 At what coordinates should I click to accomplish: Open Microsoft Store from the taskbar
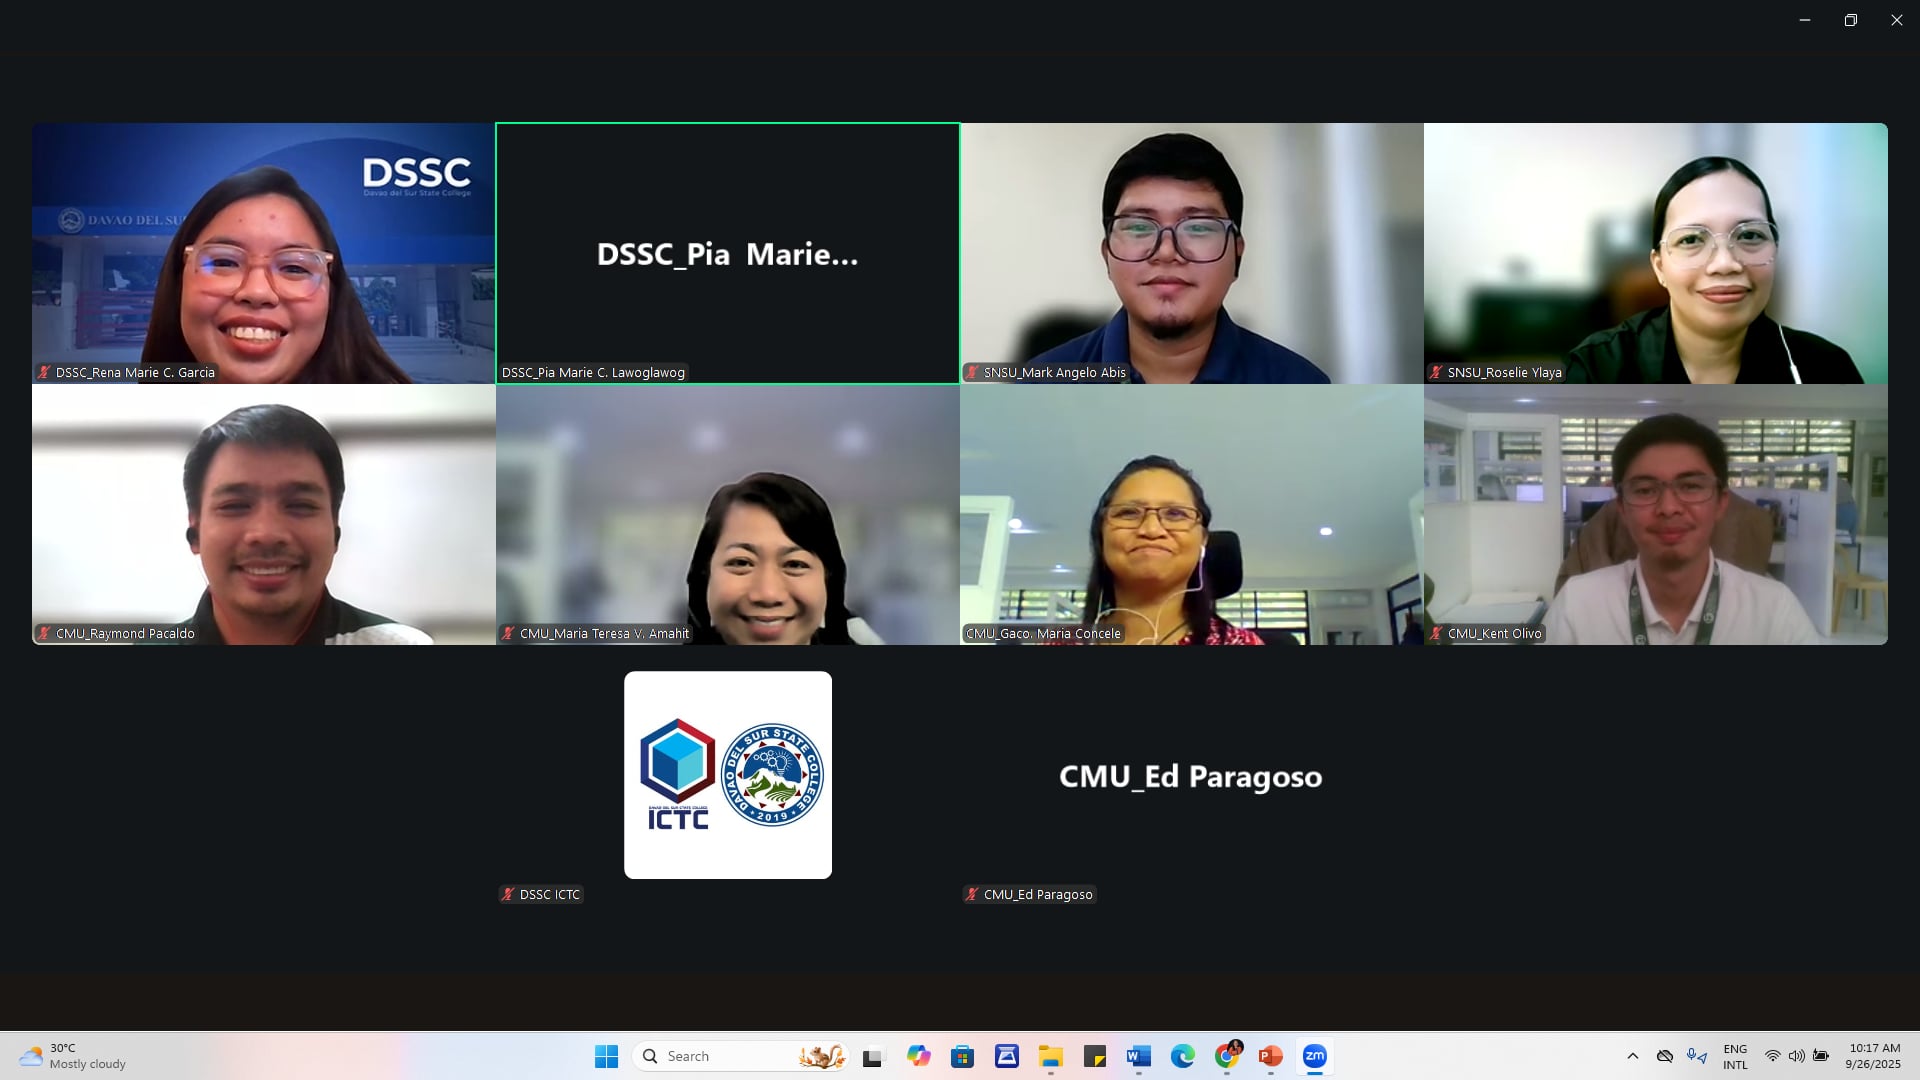pyautogui.click(x=962, y=1056)
